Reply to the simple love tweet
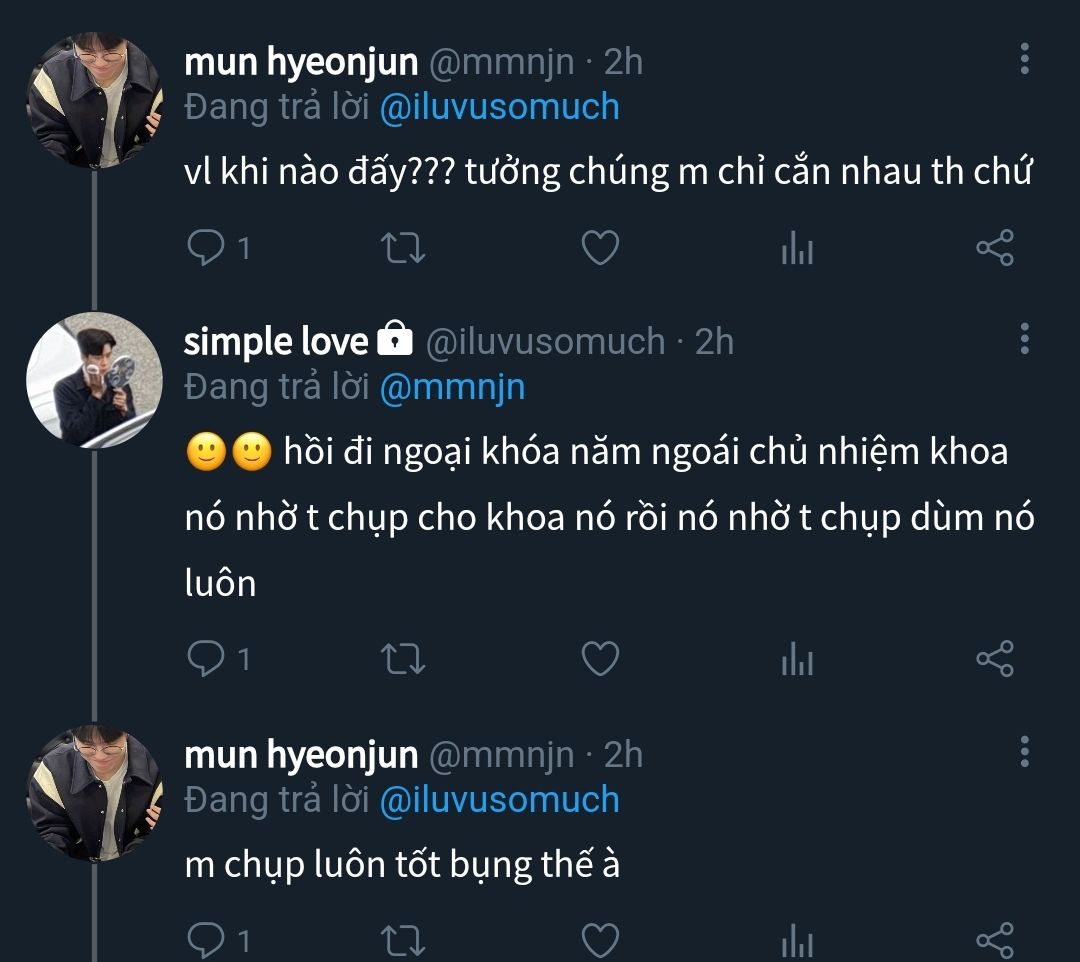The height and width of the screenshot is (962, 1080). click(x=205, y=658)
